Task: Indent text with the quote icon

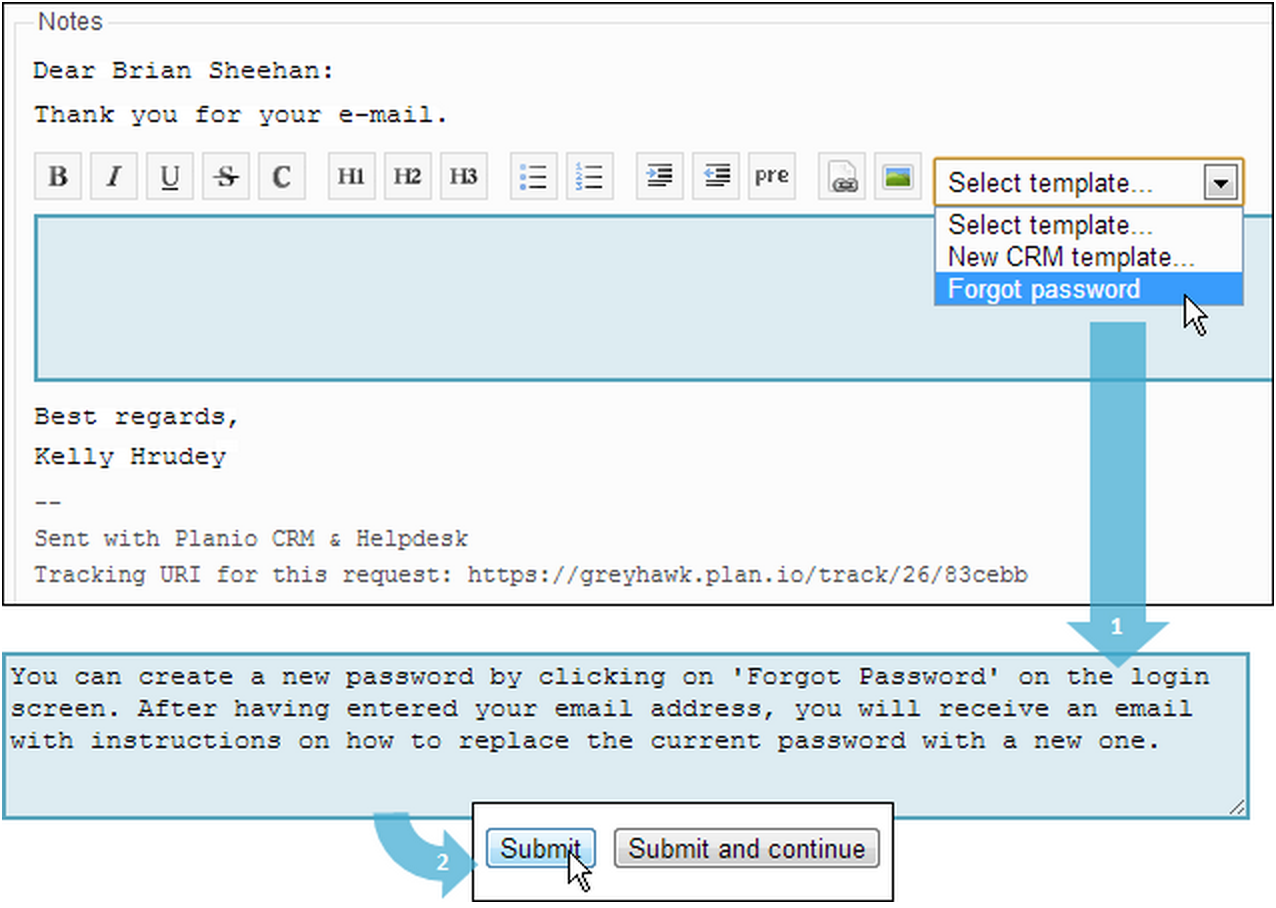Action: point(660,177)
